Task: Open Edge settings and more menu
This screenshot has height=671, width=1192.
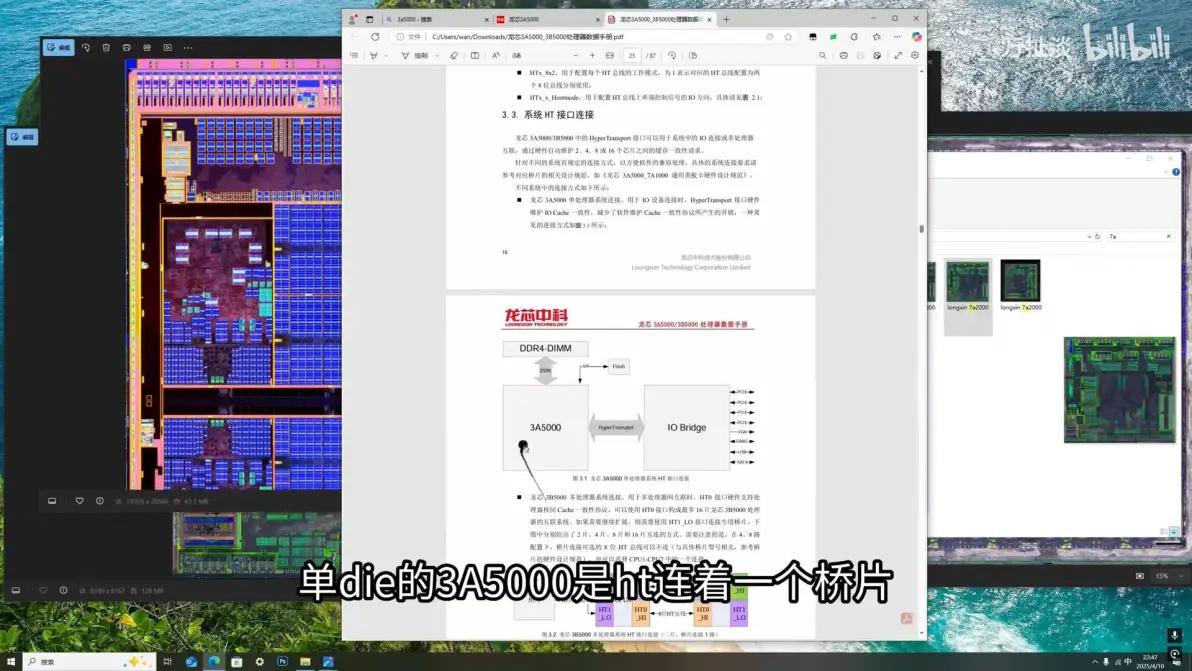Action: pos(897,36)
